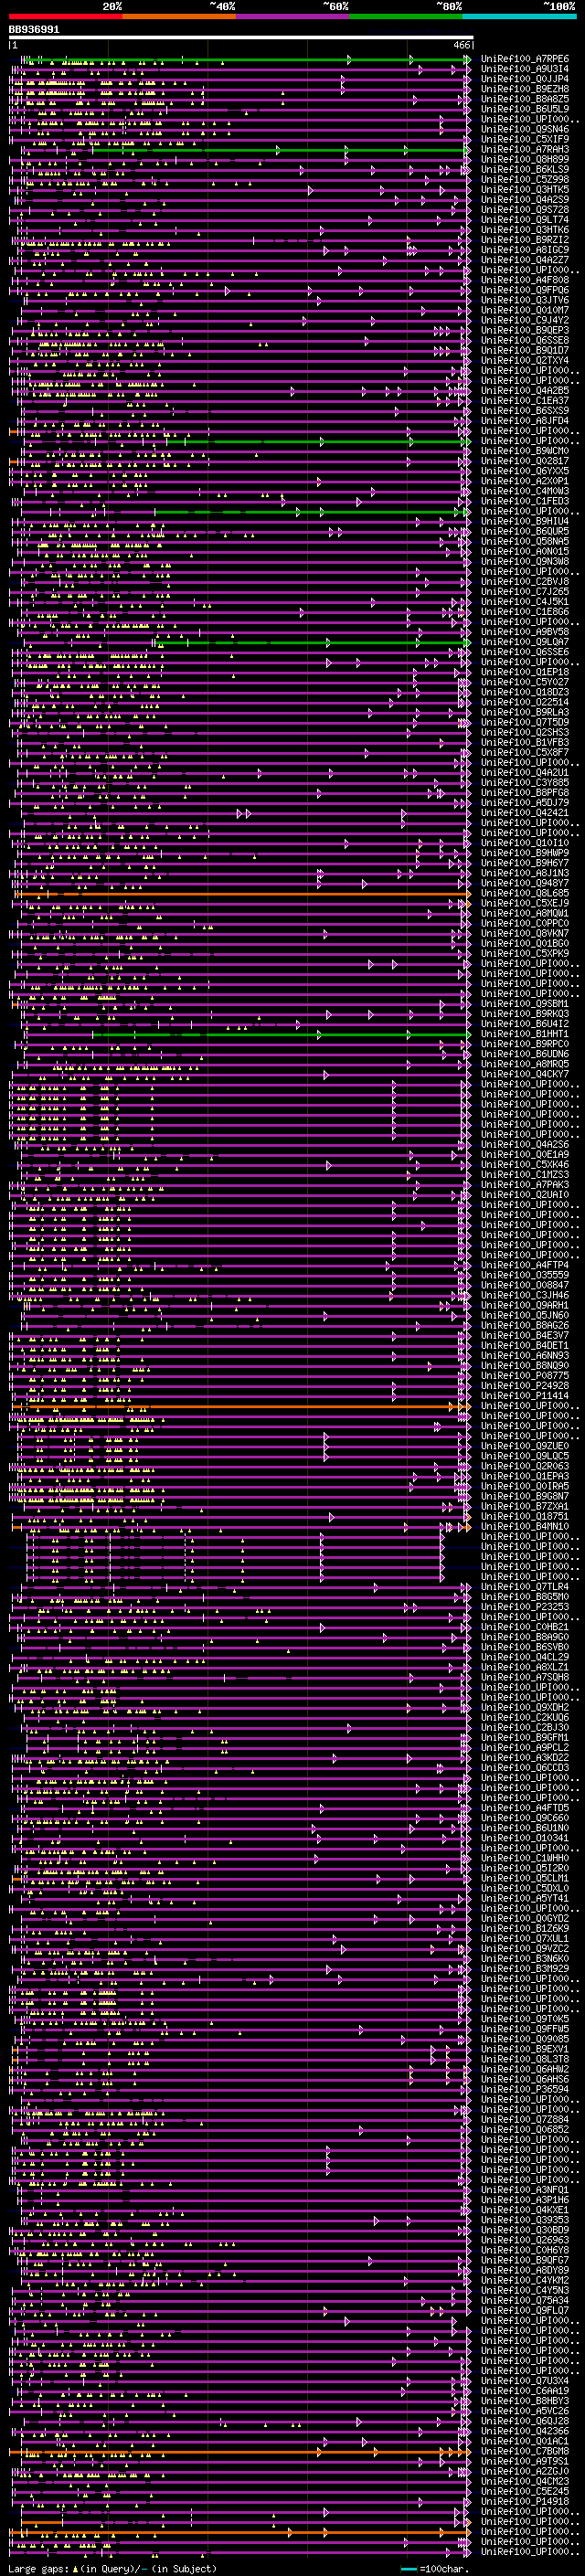585x2576 pixels.
Task: Pick the UniRef100_Q9FPQ6 row label
Action: pos(524,290)
